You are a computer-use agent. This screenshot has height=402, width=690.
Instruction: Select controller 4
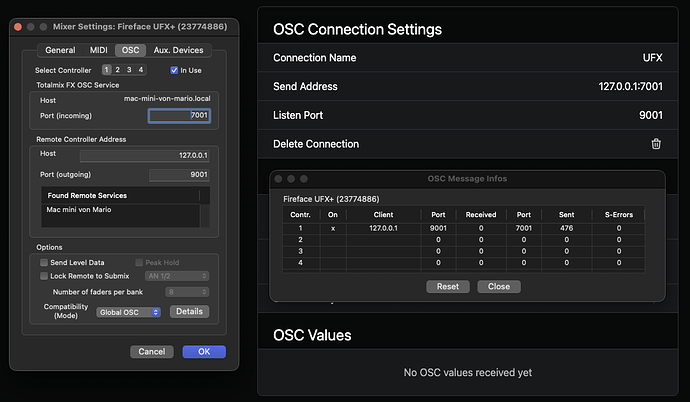click(x=141, y=70)
